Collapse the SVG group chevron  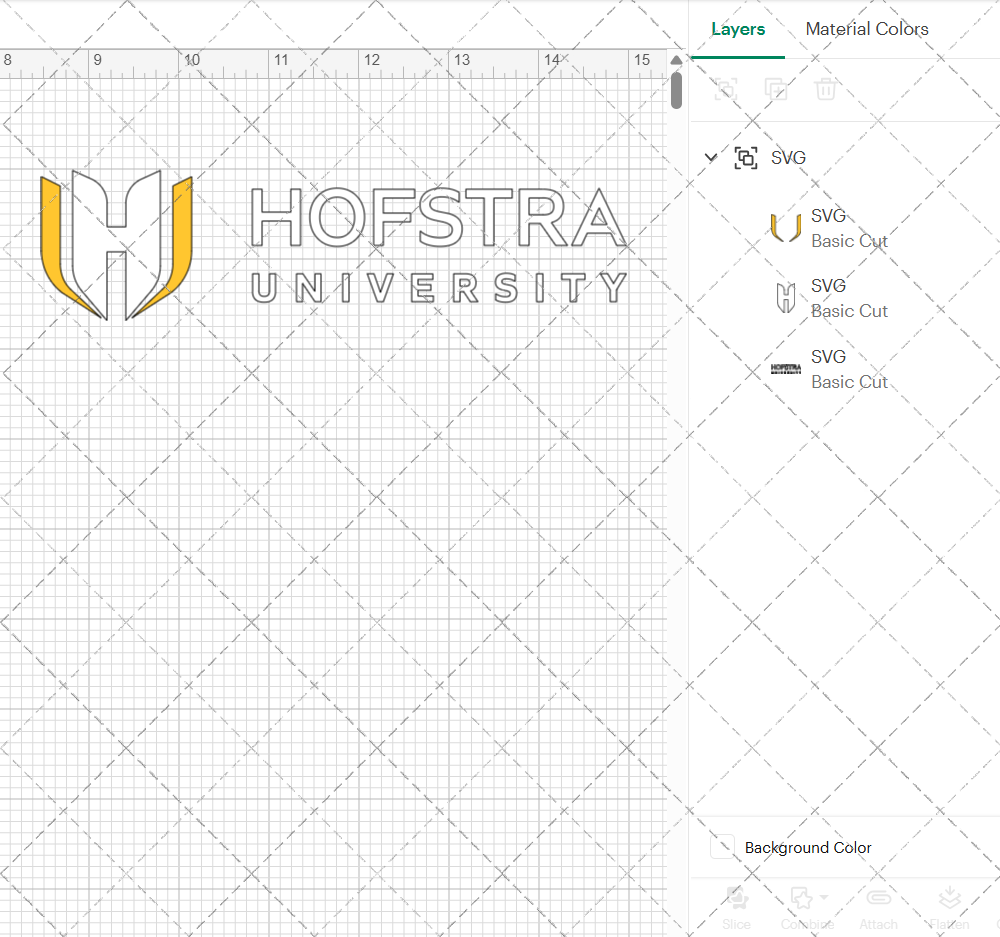point(710,157)
